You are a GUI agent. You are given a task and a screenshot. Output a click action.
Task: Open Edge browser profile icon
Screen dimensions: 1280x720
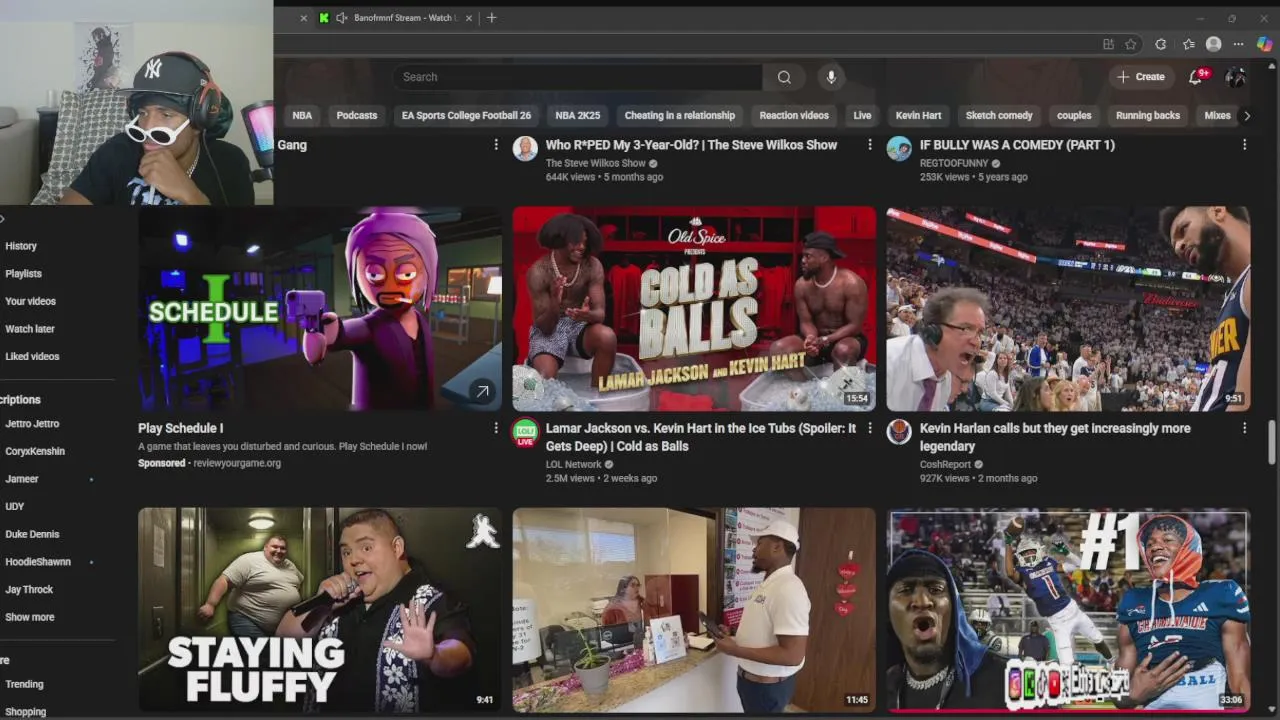[x=1213, y=44]
